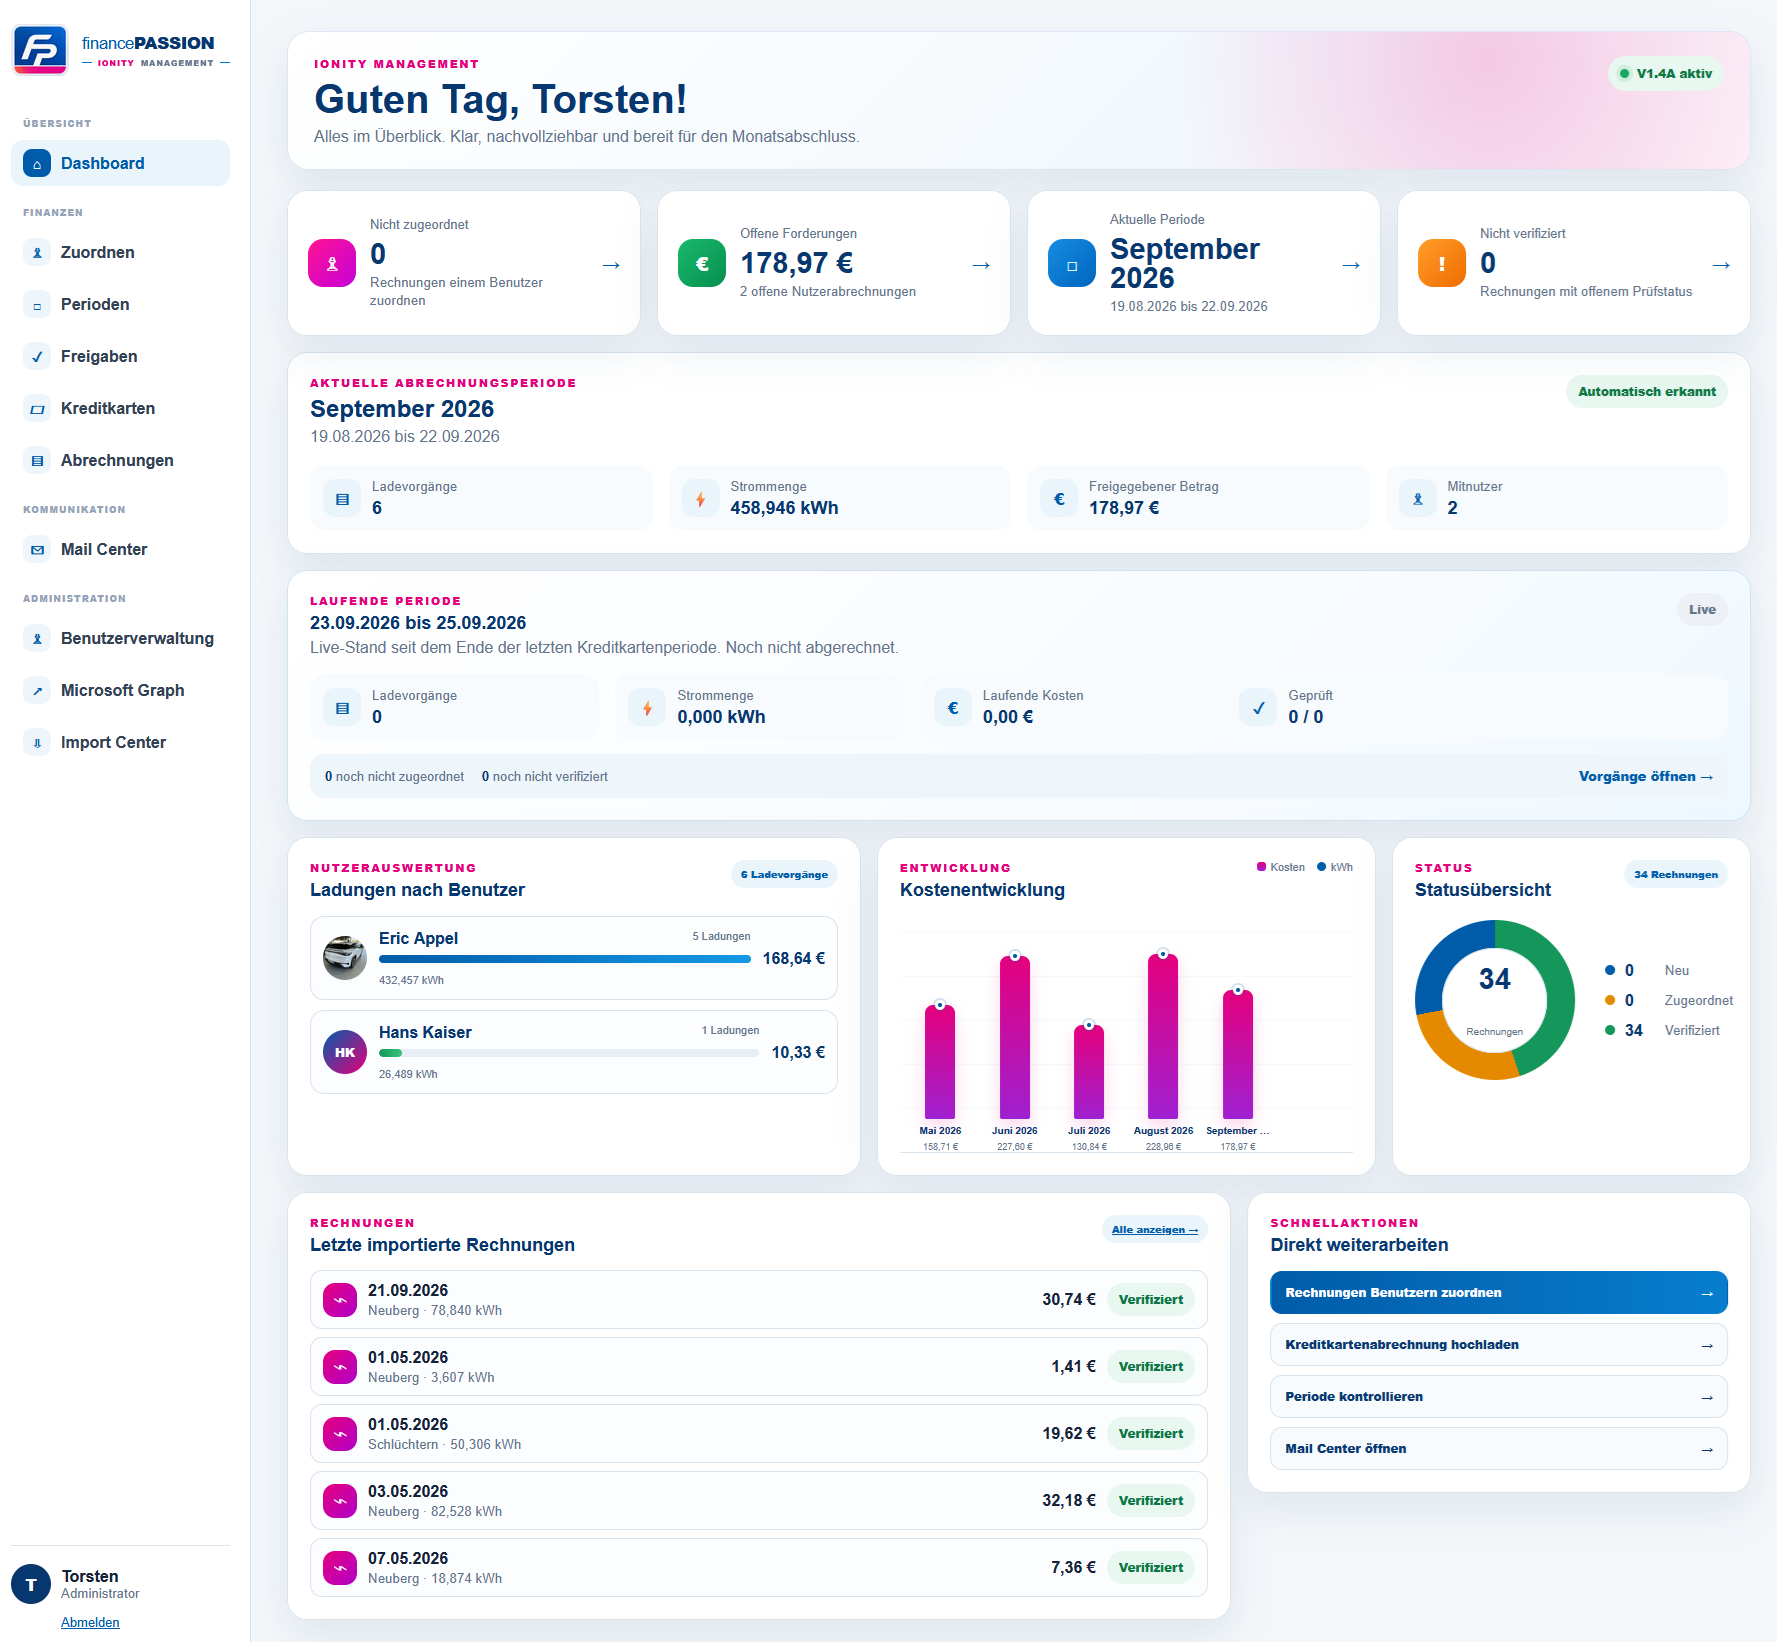Viewport: 1777px width, 1642px height.
Task: Open Kreditkarten via its card icon
Action: pyautogui.click(x=37, y=408)
